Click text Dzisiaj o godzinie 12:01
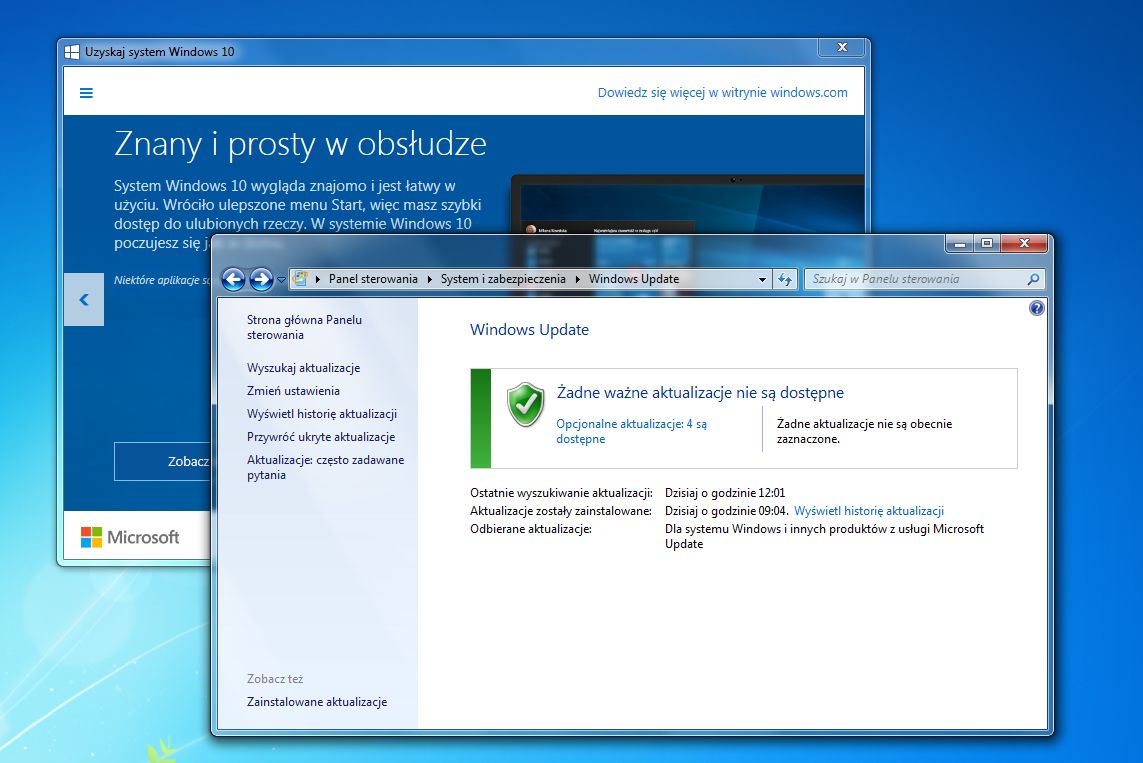 [725, 493]
